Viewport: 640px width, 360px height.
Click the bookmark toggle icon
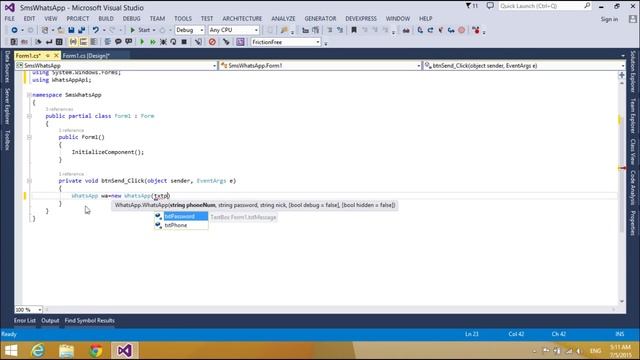[x=354, y=30]
